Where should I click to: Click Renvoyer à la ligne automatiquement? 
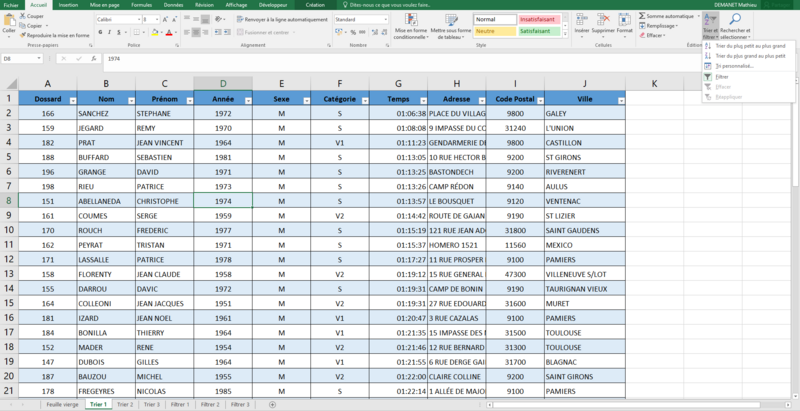pos(283,19)
